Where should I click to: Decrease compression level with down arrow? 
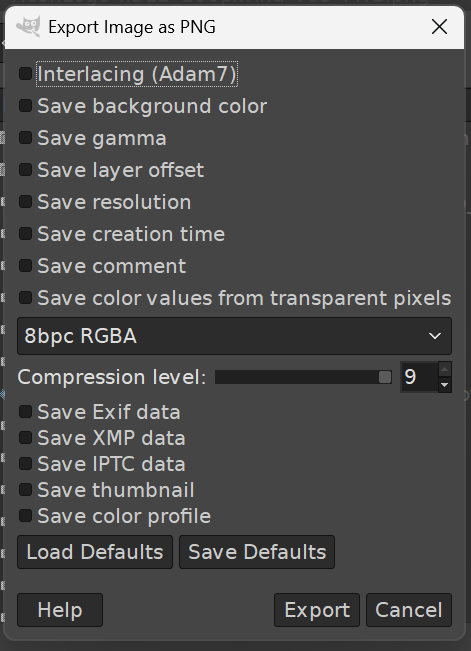[x=444, y=385]
